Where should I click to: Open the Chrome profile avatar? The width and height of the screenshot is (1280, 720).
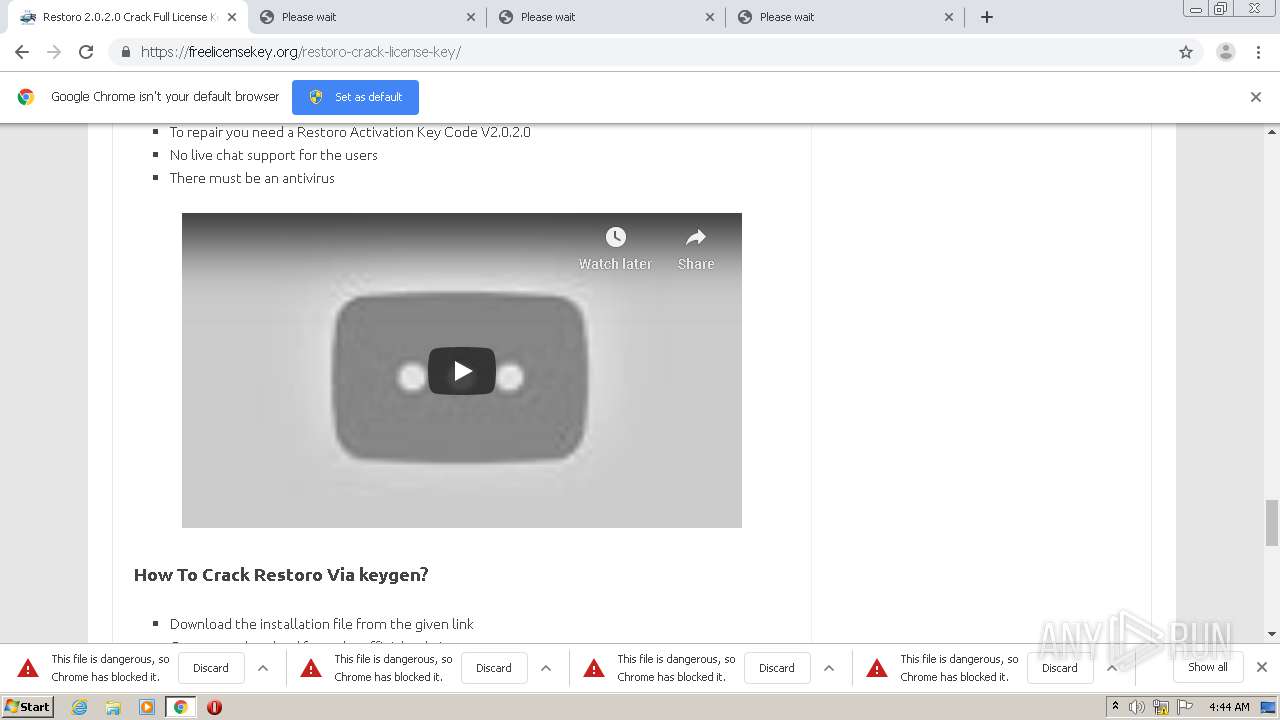click(x=1226, y=52)
